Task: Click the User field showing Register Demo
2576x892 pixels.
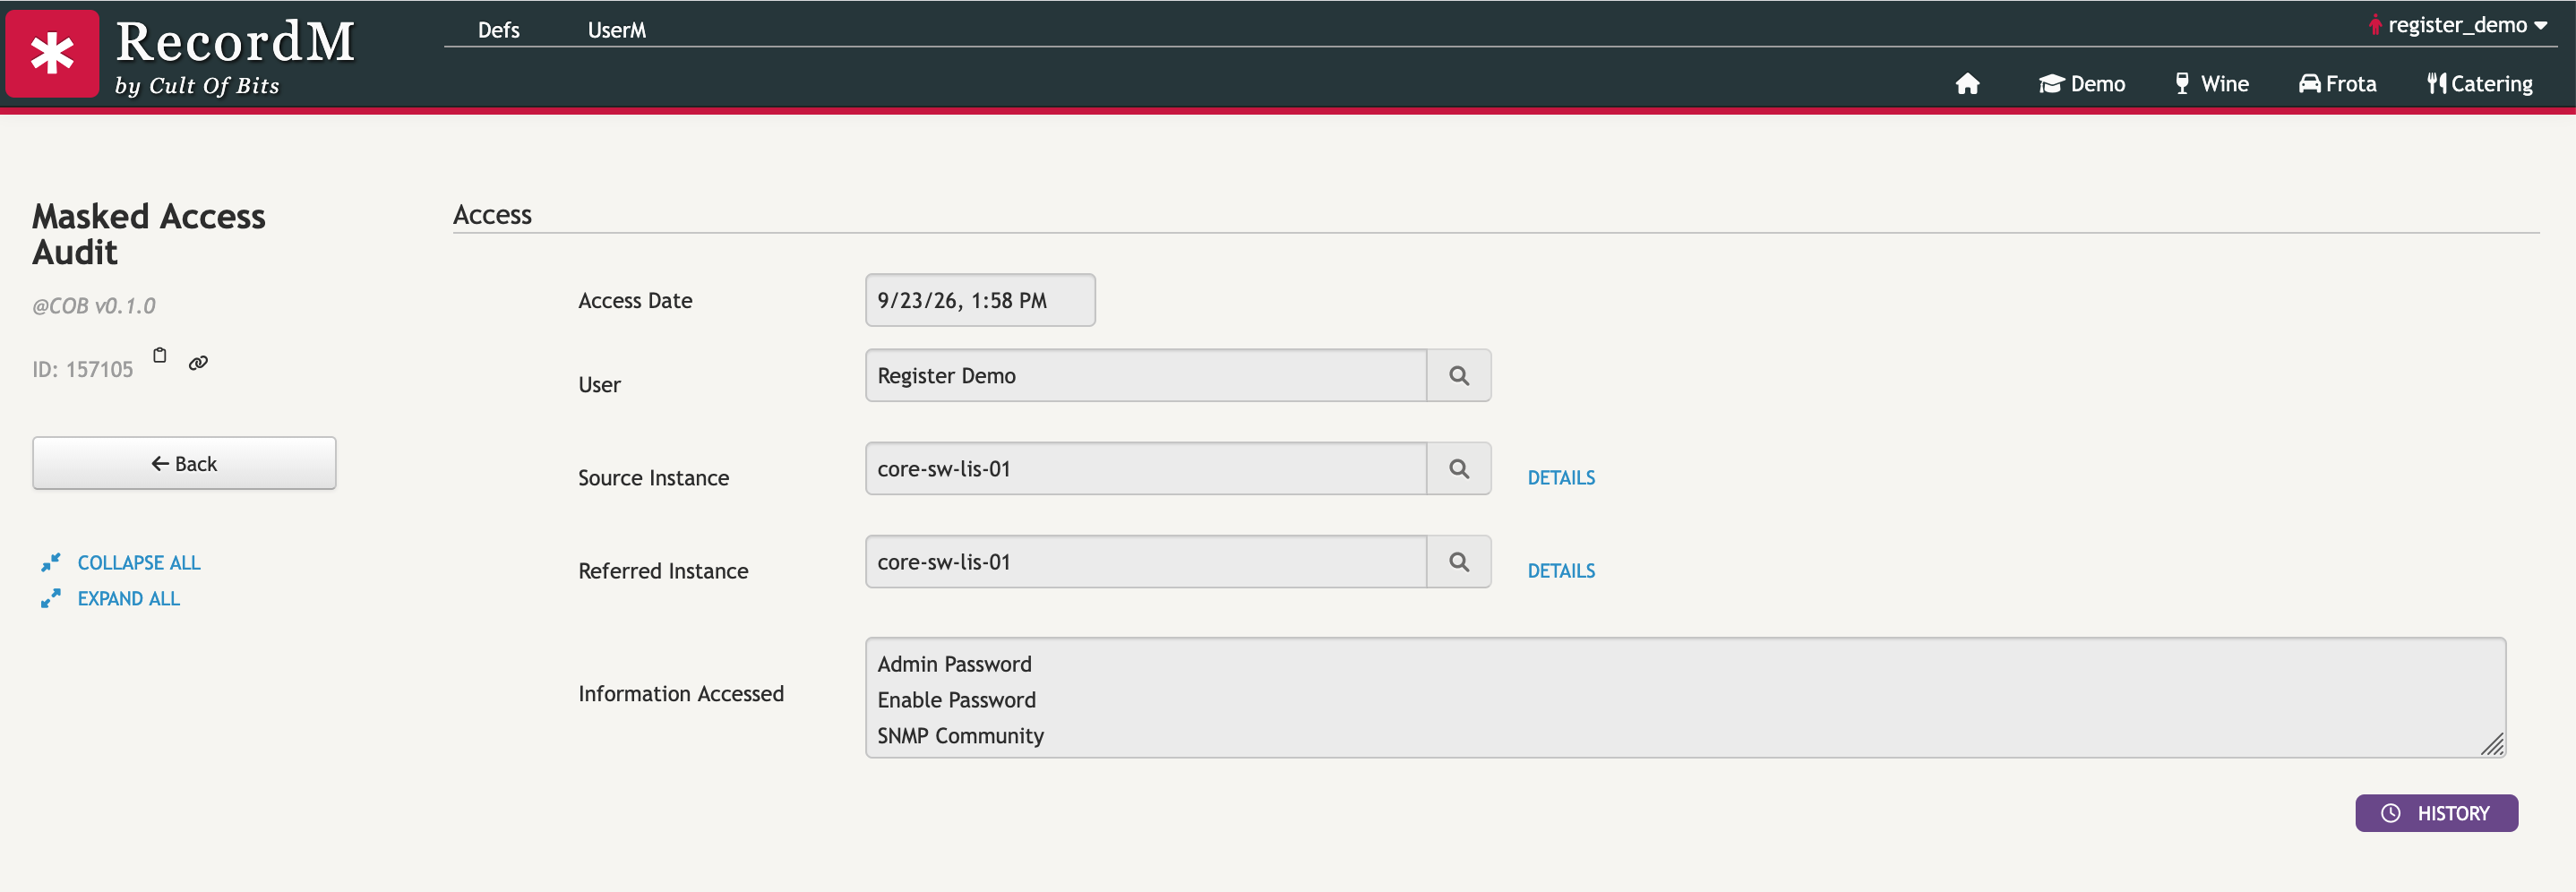Action: (x=1146, y=375)
